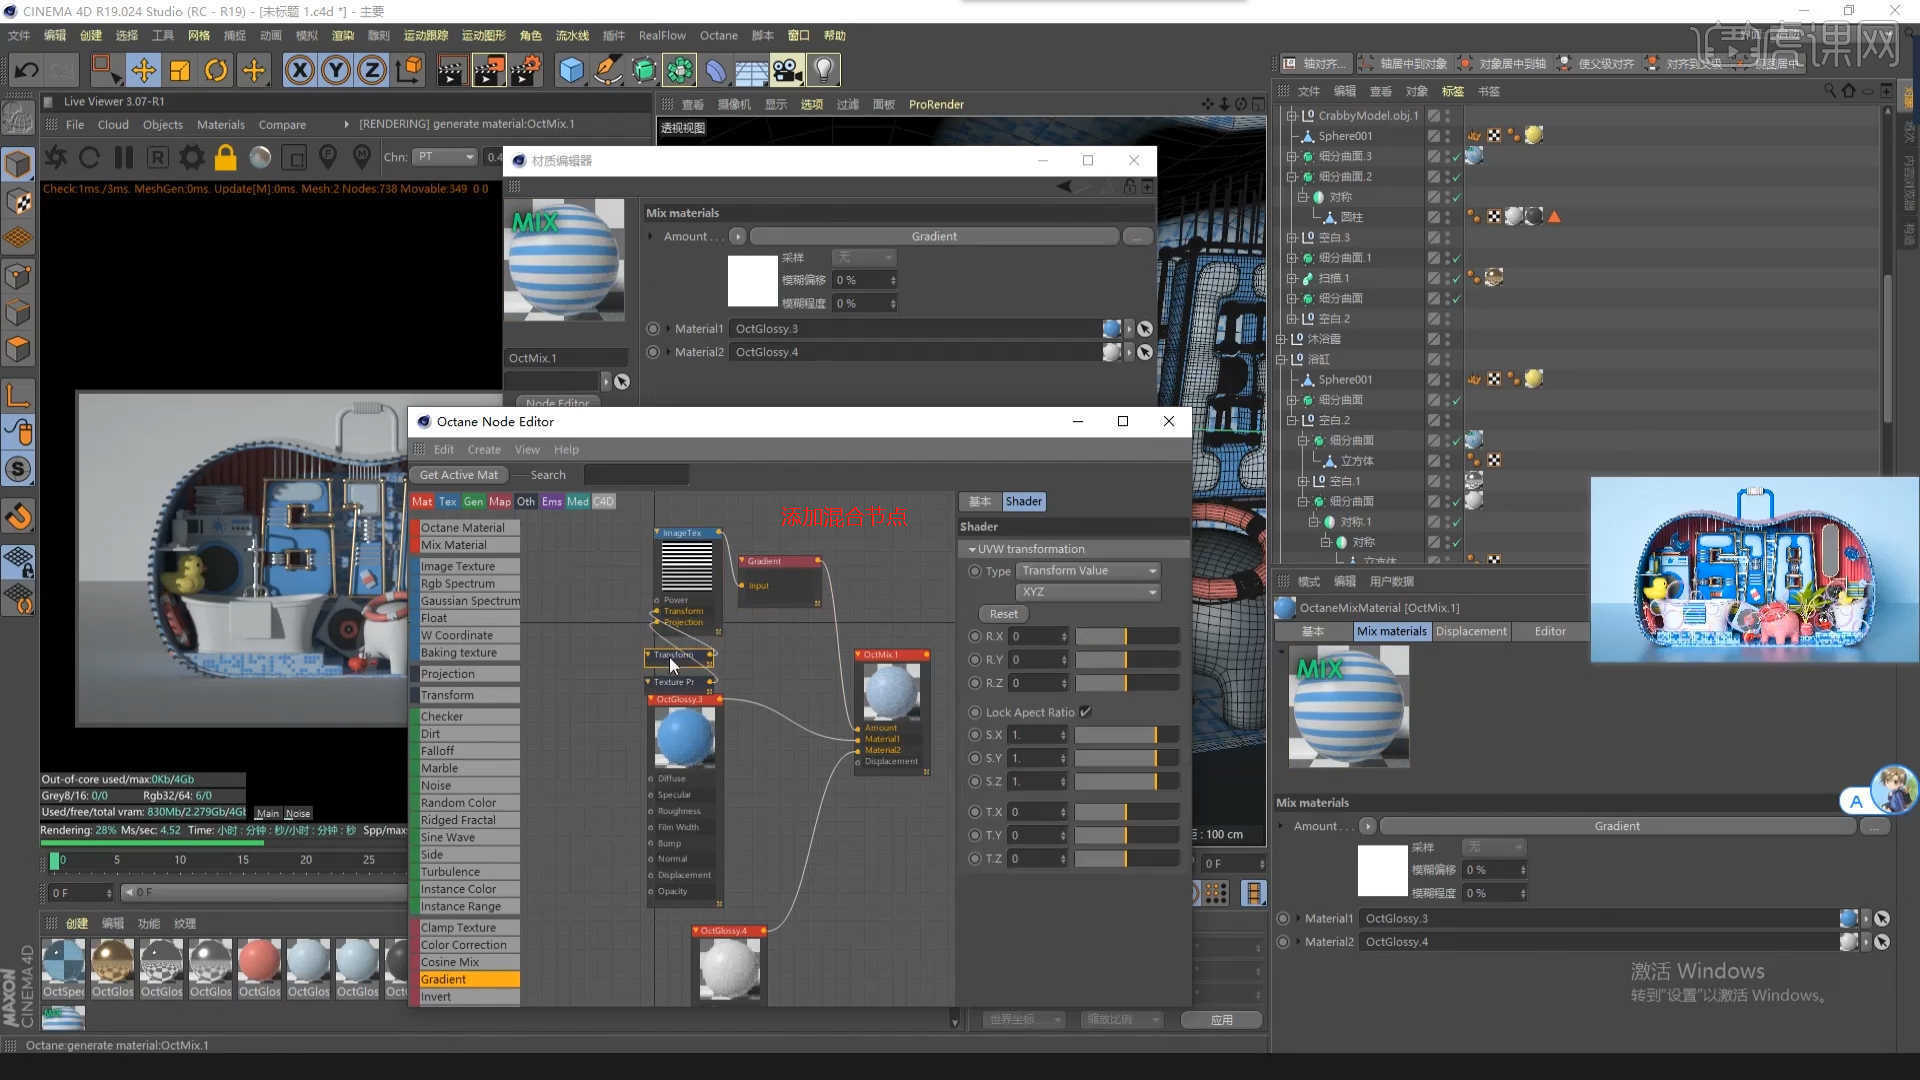The height and width of the screenshot is (1080, 1920).
Task: Select the Move tool icon
Action: click(x=143, y=70)
